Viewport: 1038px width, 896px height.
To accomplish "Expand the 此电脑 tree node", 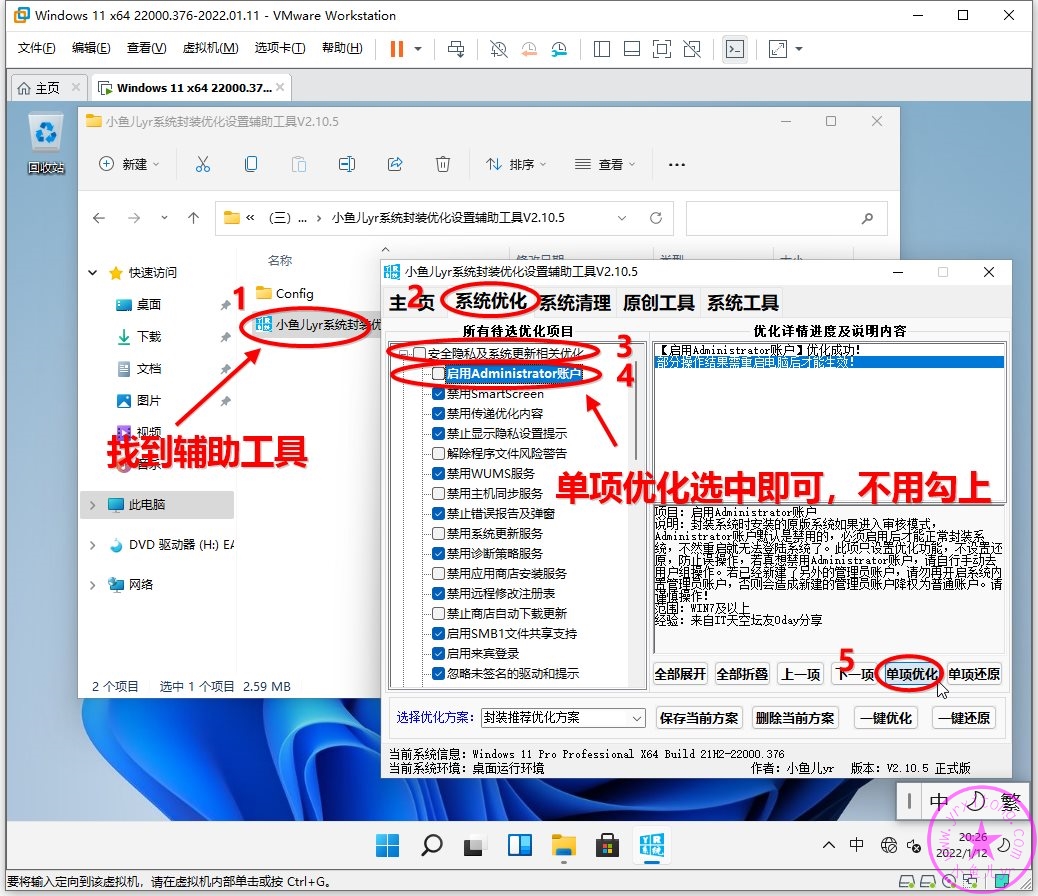I will coord(93,505).
